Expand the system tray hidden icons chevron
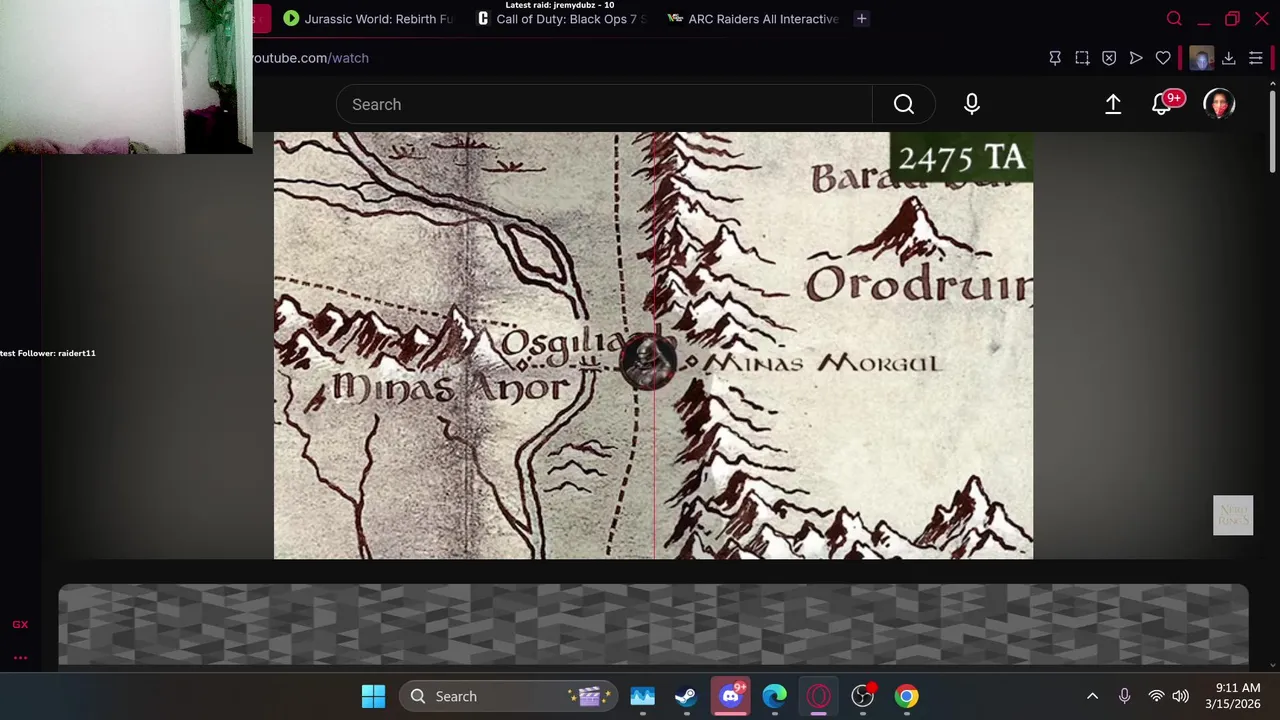1280x720 pixels. 1092,696
